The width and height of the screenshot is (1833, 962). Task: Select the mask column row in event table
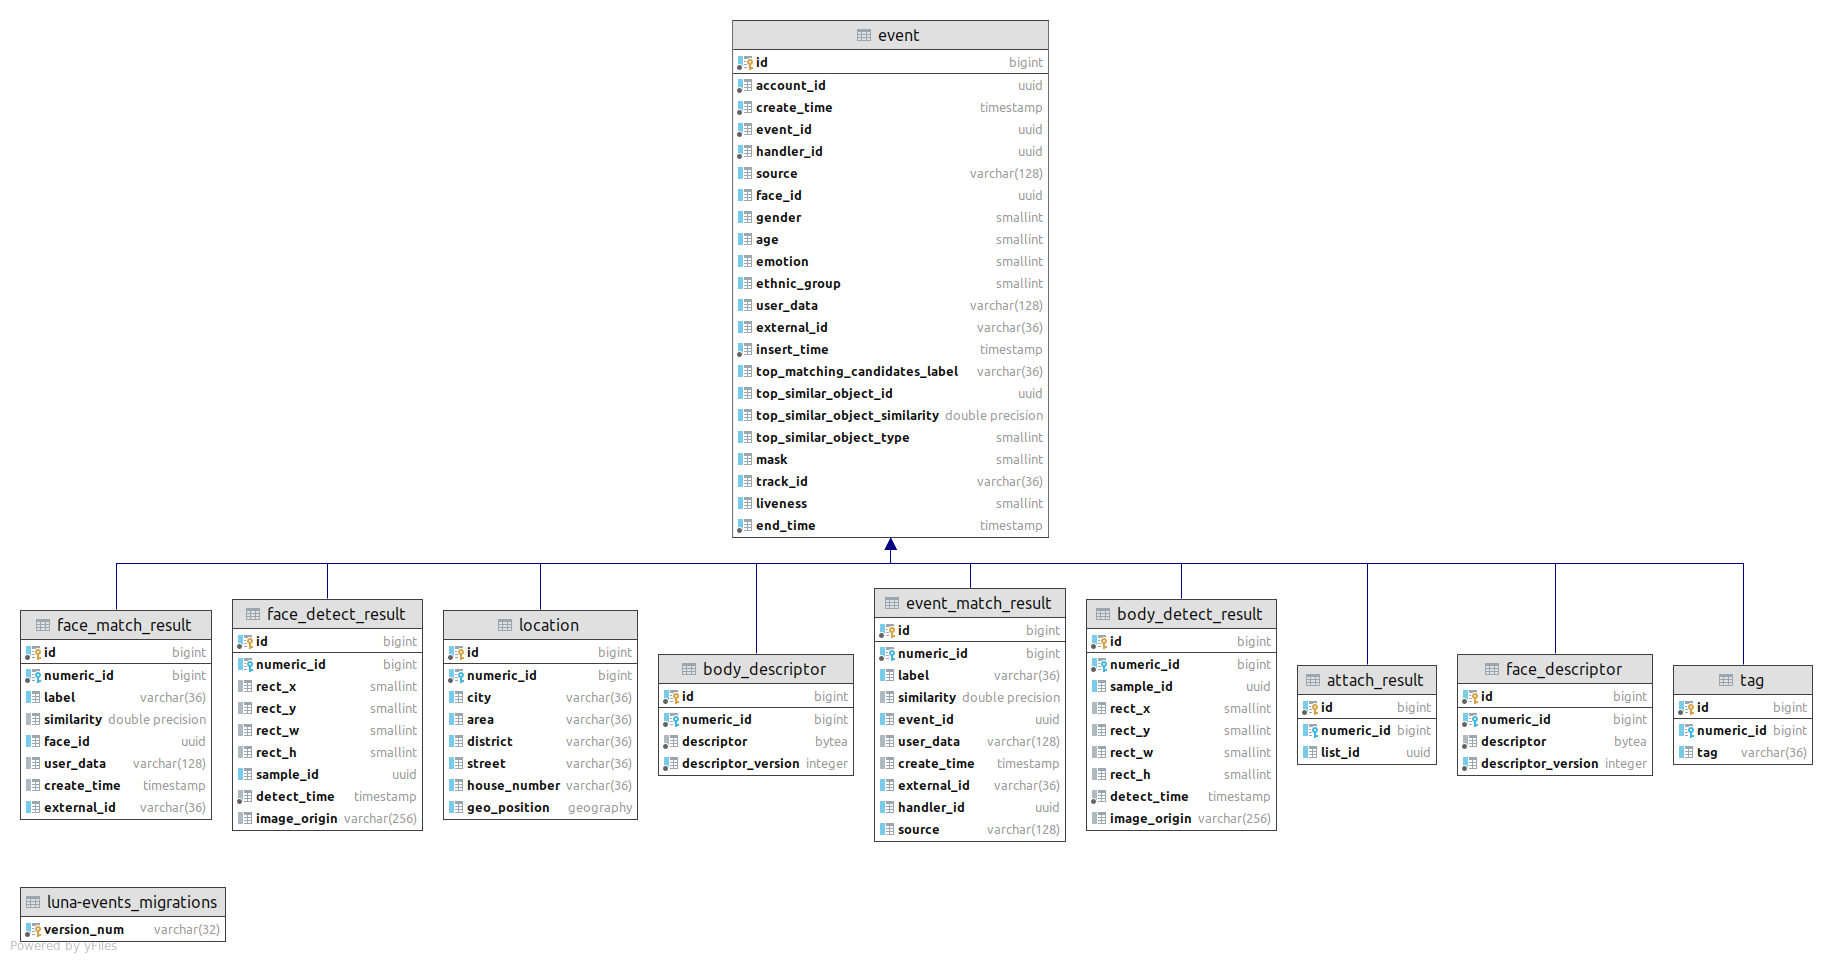point(772,459)
